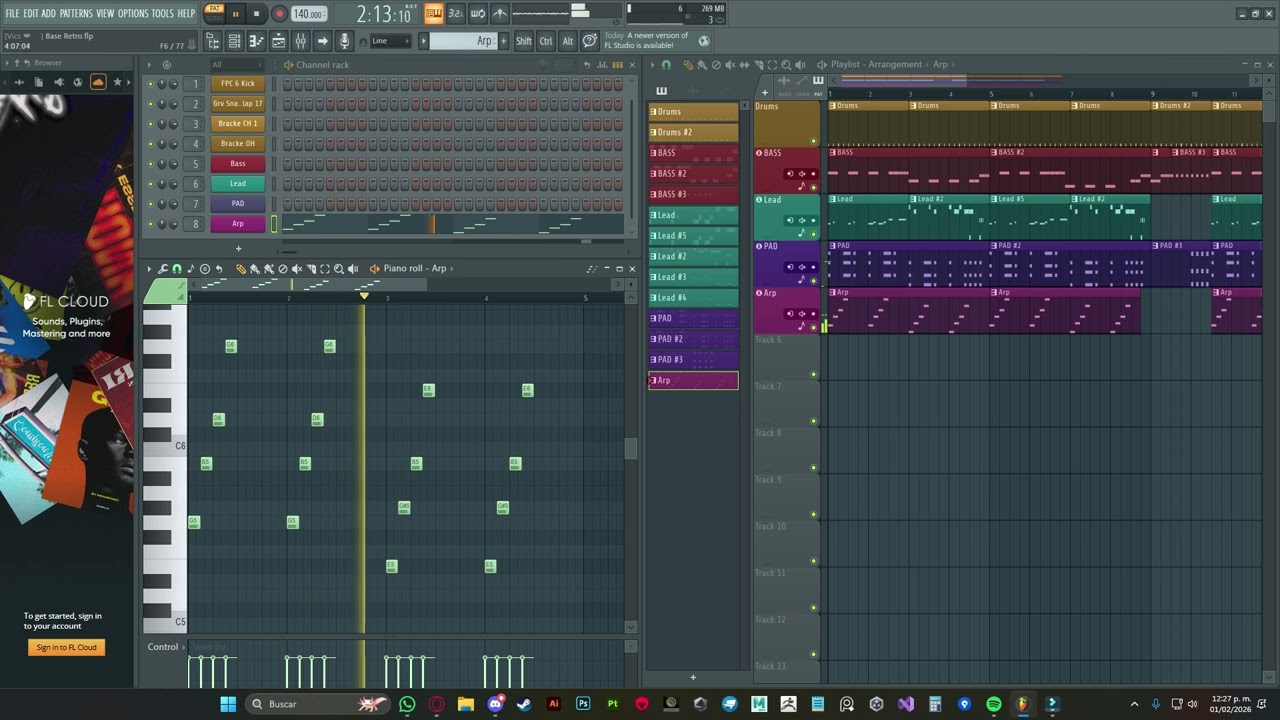Image resolution: width=1280 pixels, height=720 pixels.
Task: Click the microphone recording icon
Action: click(x=344, y=41)
